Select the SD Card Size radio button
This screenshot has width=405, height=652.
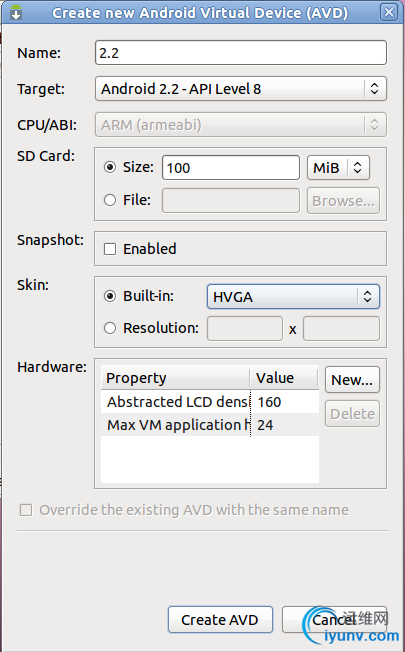pos(110,167)
